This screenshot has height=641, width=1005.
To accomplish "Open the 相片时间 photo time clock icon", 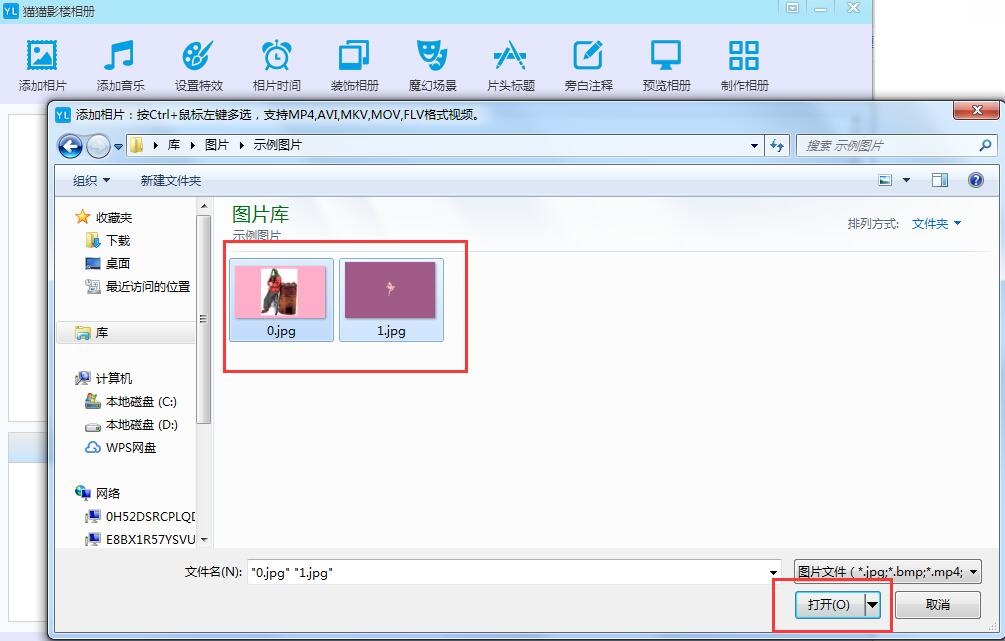I will pos(276,56).
